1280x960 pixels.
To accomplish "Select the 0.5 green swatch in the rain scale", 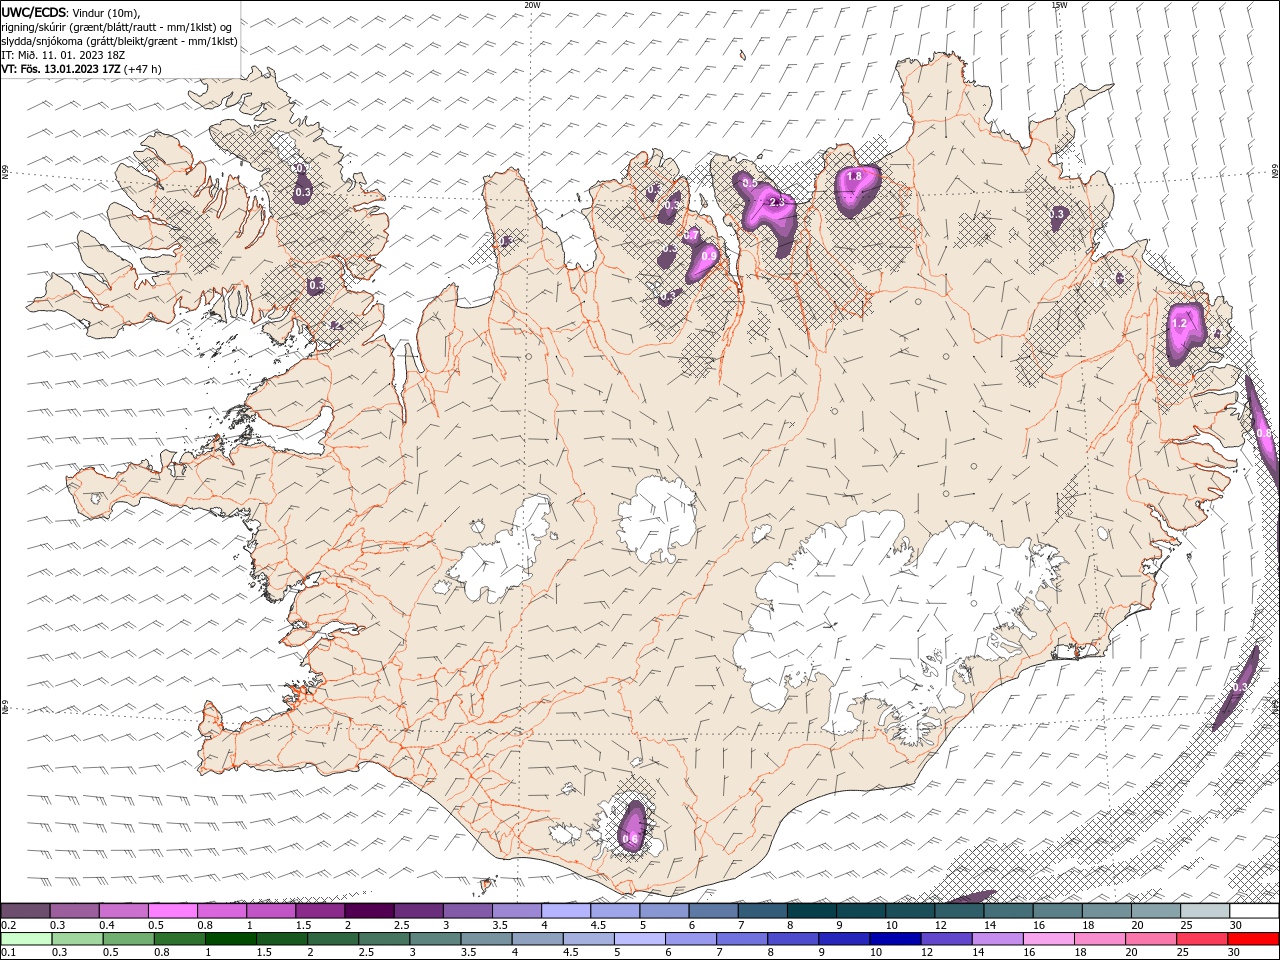I will (x=128, y=939).
